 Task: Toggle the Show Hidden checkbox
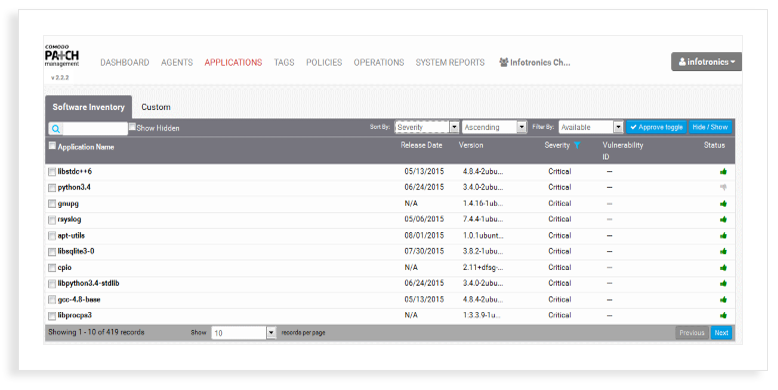132,127
